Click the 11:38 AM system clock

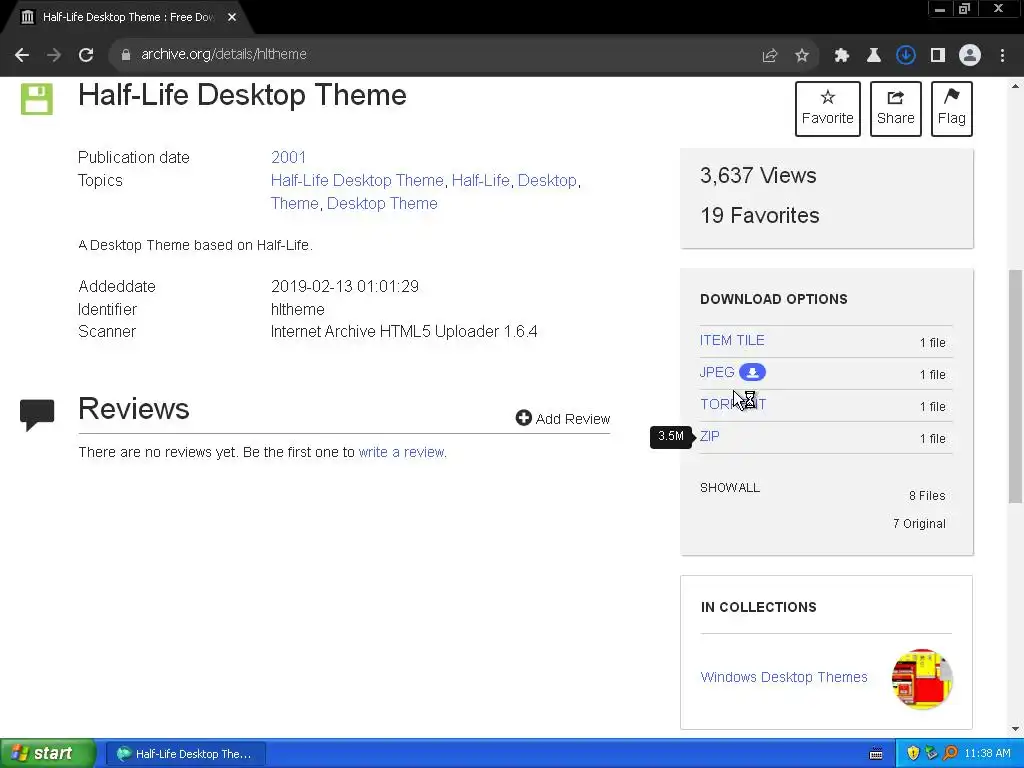[x=987, y=754]
